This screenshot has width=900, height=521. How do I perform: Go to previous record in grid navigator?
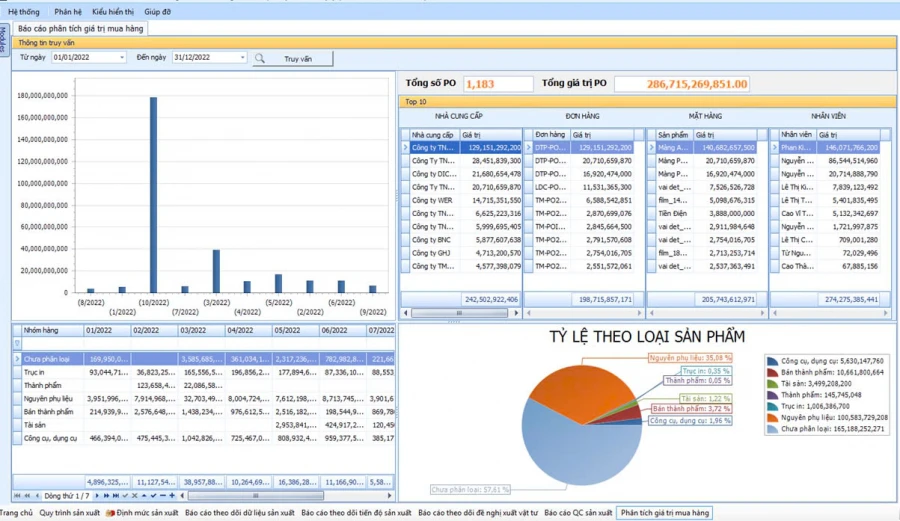37,496
